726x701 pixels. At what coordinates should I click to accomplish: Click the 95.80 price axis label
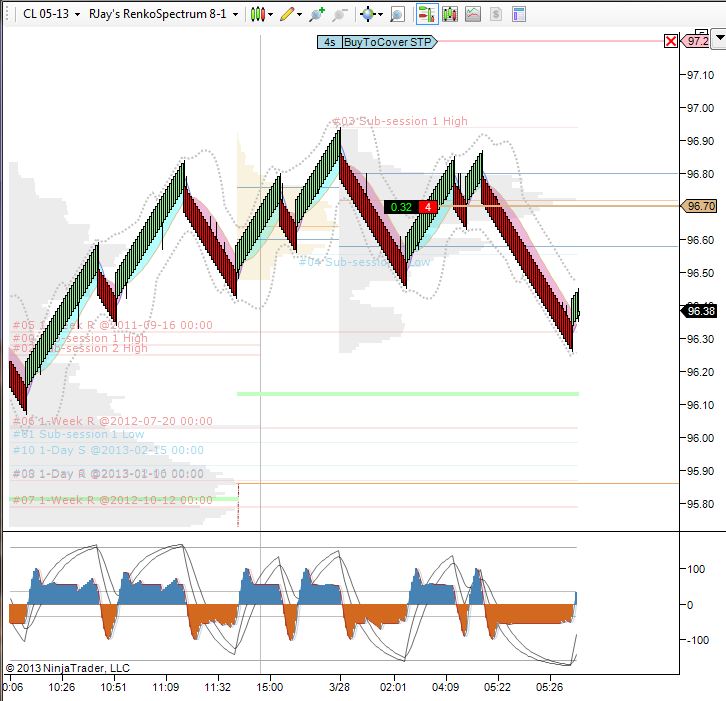(x=700, y=504)
